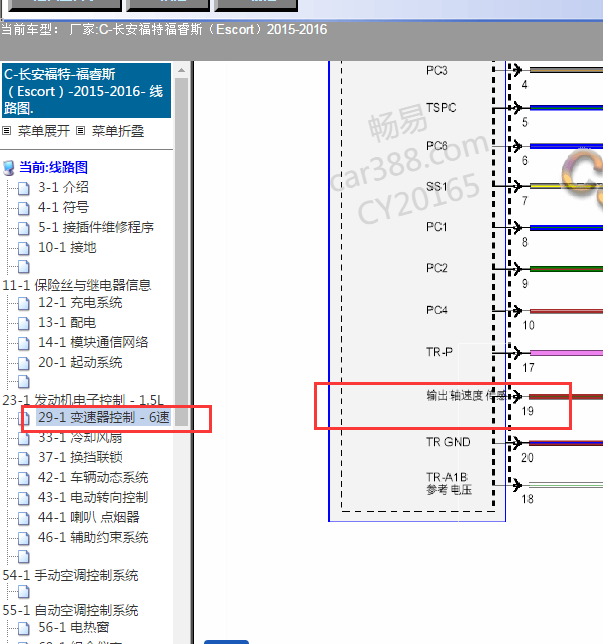Select 55-1 自动空调控制系统

pyautogui.click(x=70, y=610)
